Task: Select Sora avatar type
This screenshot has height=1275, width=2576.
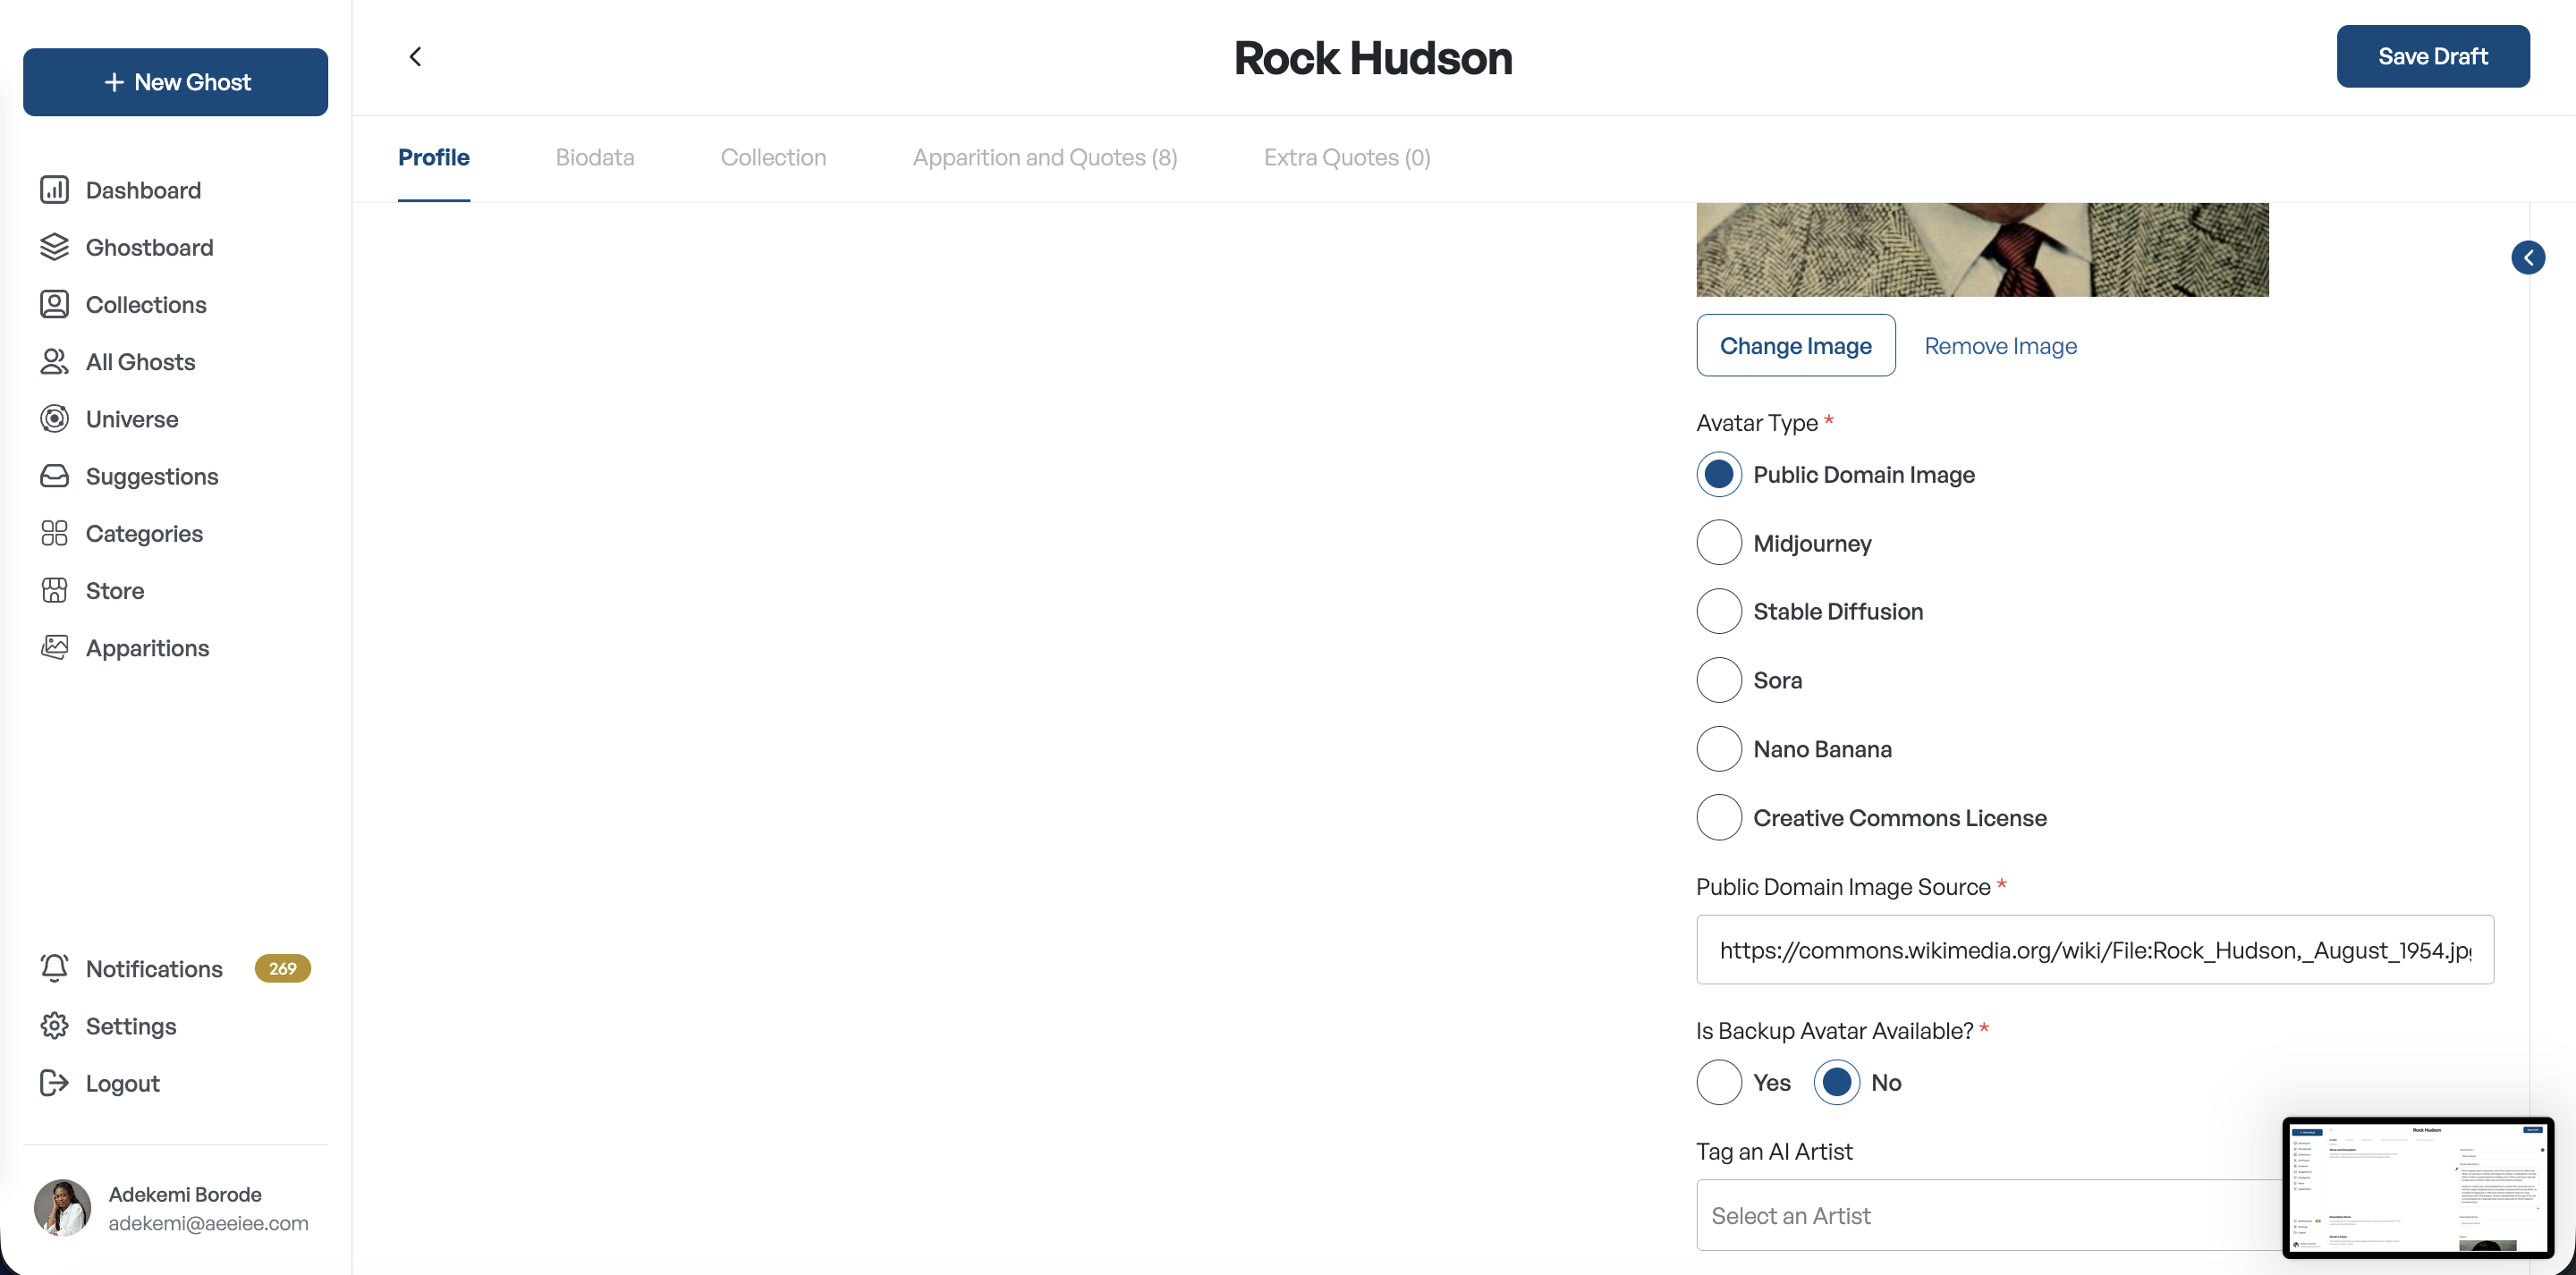Action: (x=1718, y=680)
